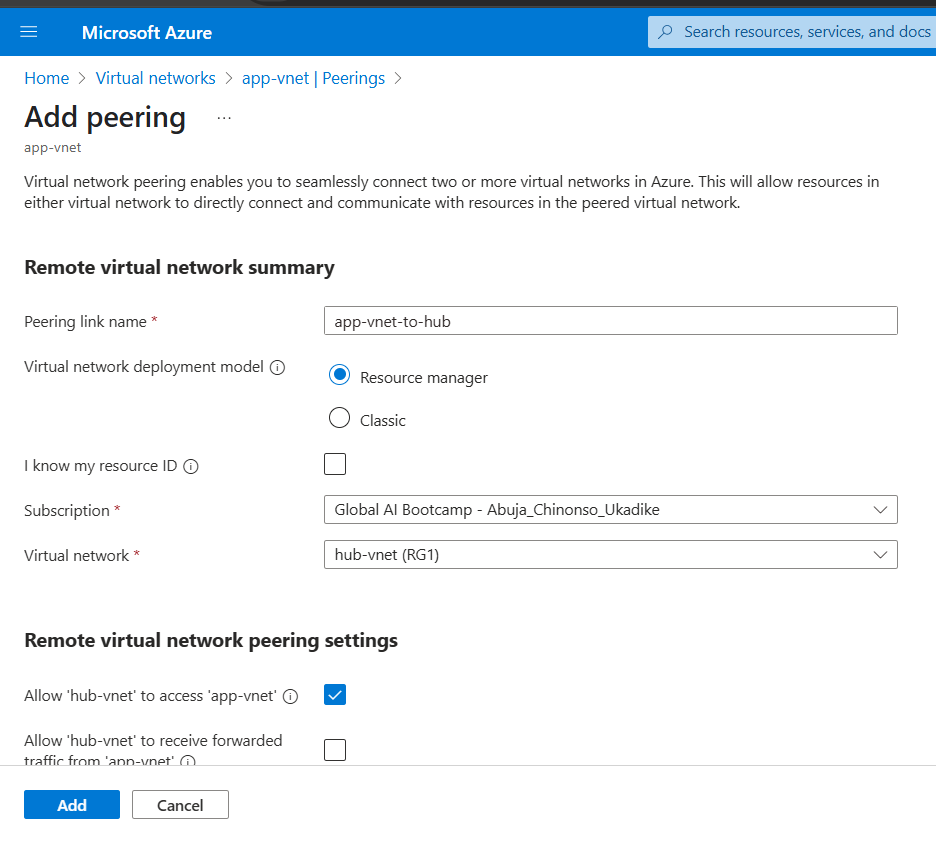Click the Add button

coord(72,805)
